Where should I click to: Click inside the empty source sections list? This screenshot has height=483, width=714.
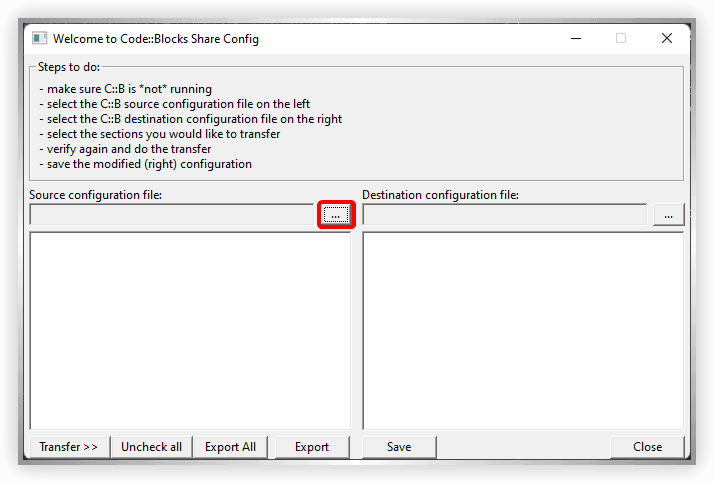[x=190, y=330]
